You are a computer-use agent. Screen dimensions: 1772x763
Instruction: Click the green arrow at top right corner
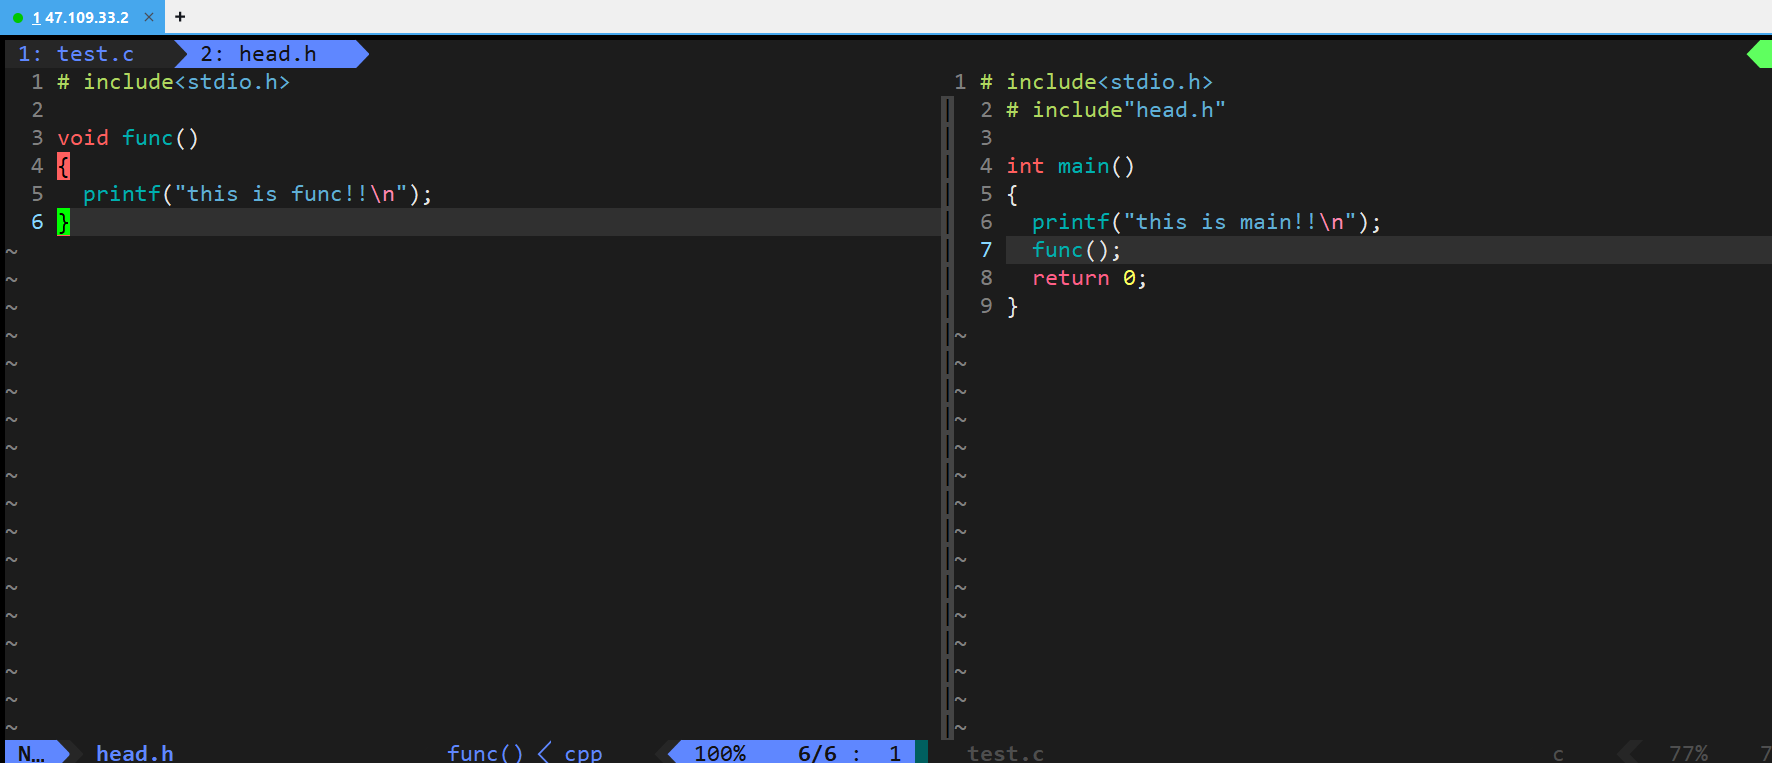[x=1760, y=54]
